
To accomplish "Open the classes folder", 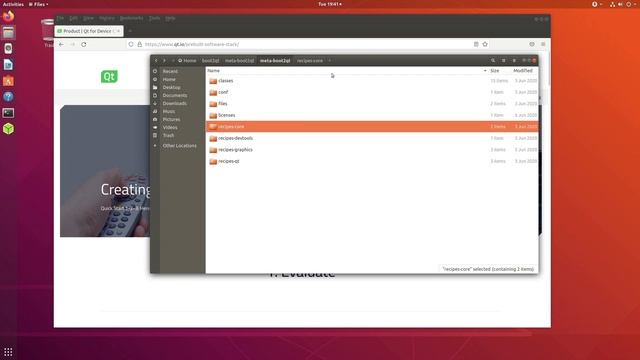I will coord(372,81).
